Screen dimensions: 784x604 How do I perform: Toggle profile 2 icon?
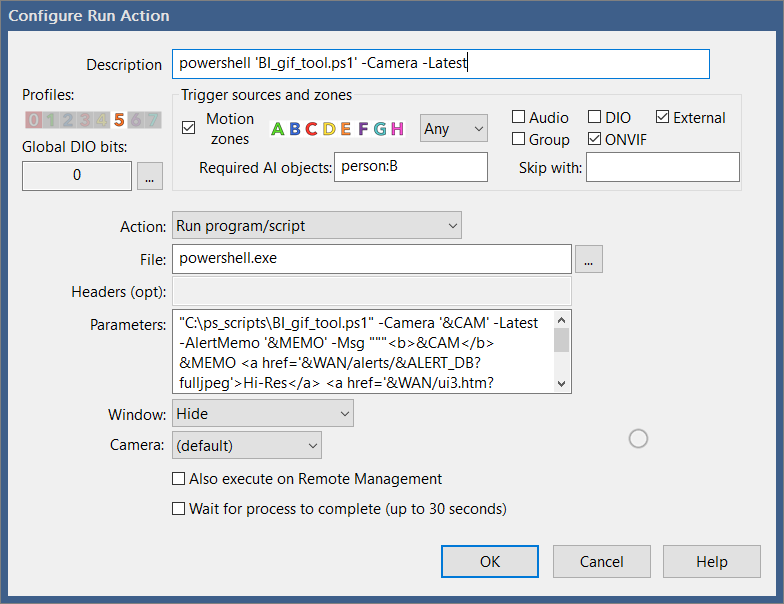tap(68, 120)
